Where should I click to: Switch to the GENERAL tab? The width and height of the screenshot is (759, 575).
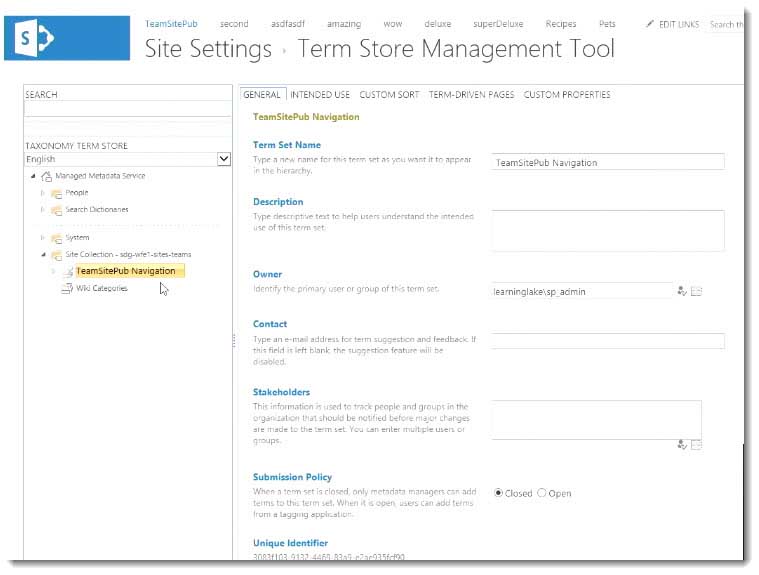click(262, 95)
